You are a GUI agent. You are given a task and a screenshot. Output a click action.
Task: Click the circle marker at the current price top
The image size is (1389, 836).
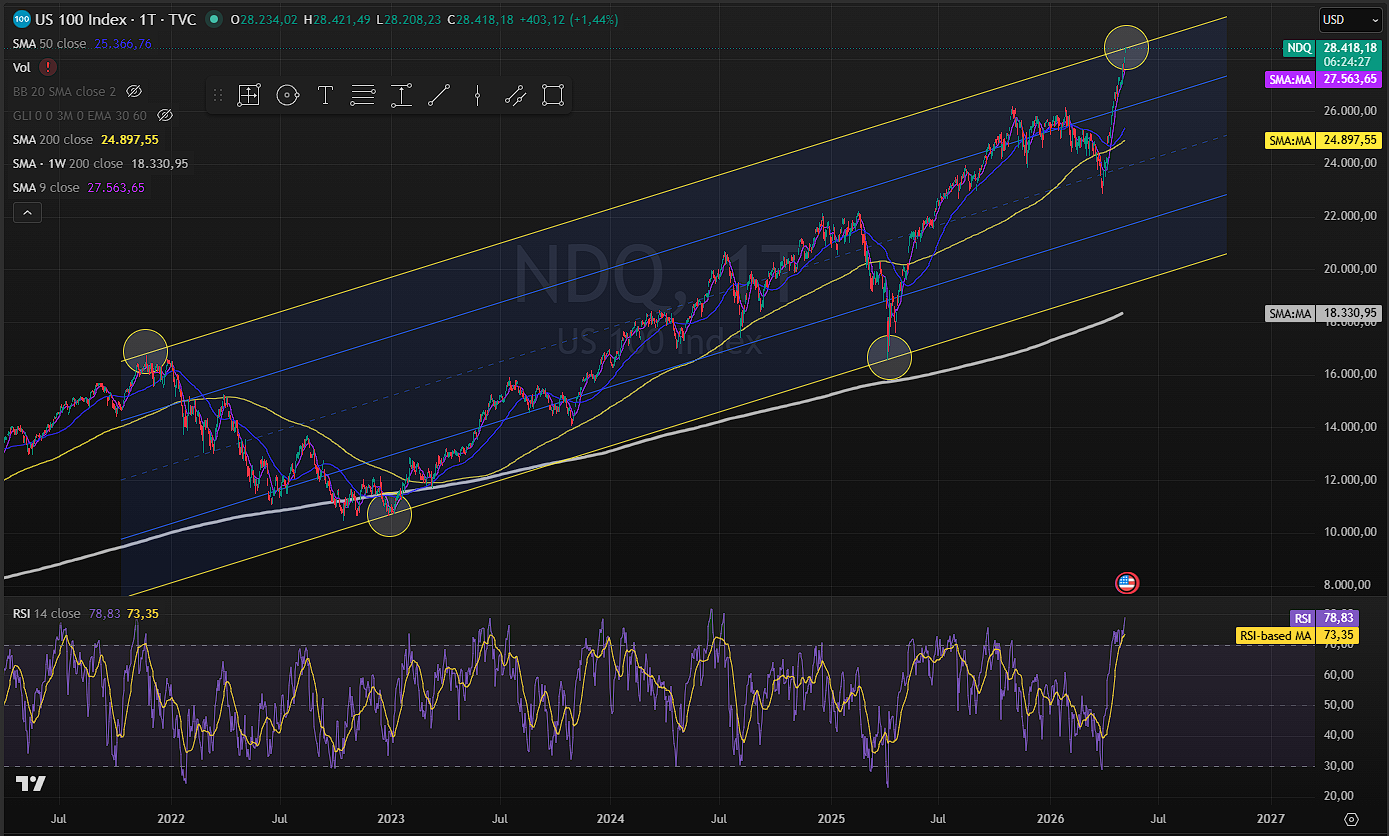point(1126,46)
